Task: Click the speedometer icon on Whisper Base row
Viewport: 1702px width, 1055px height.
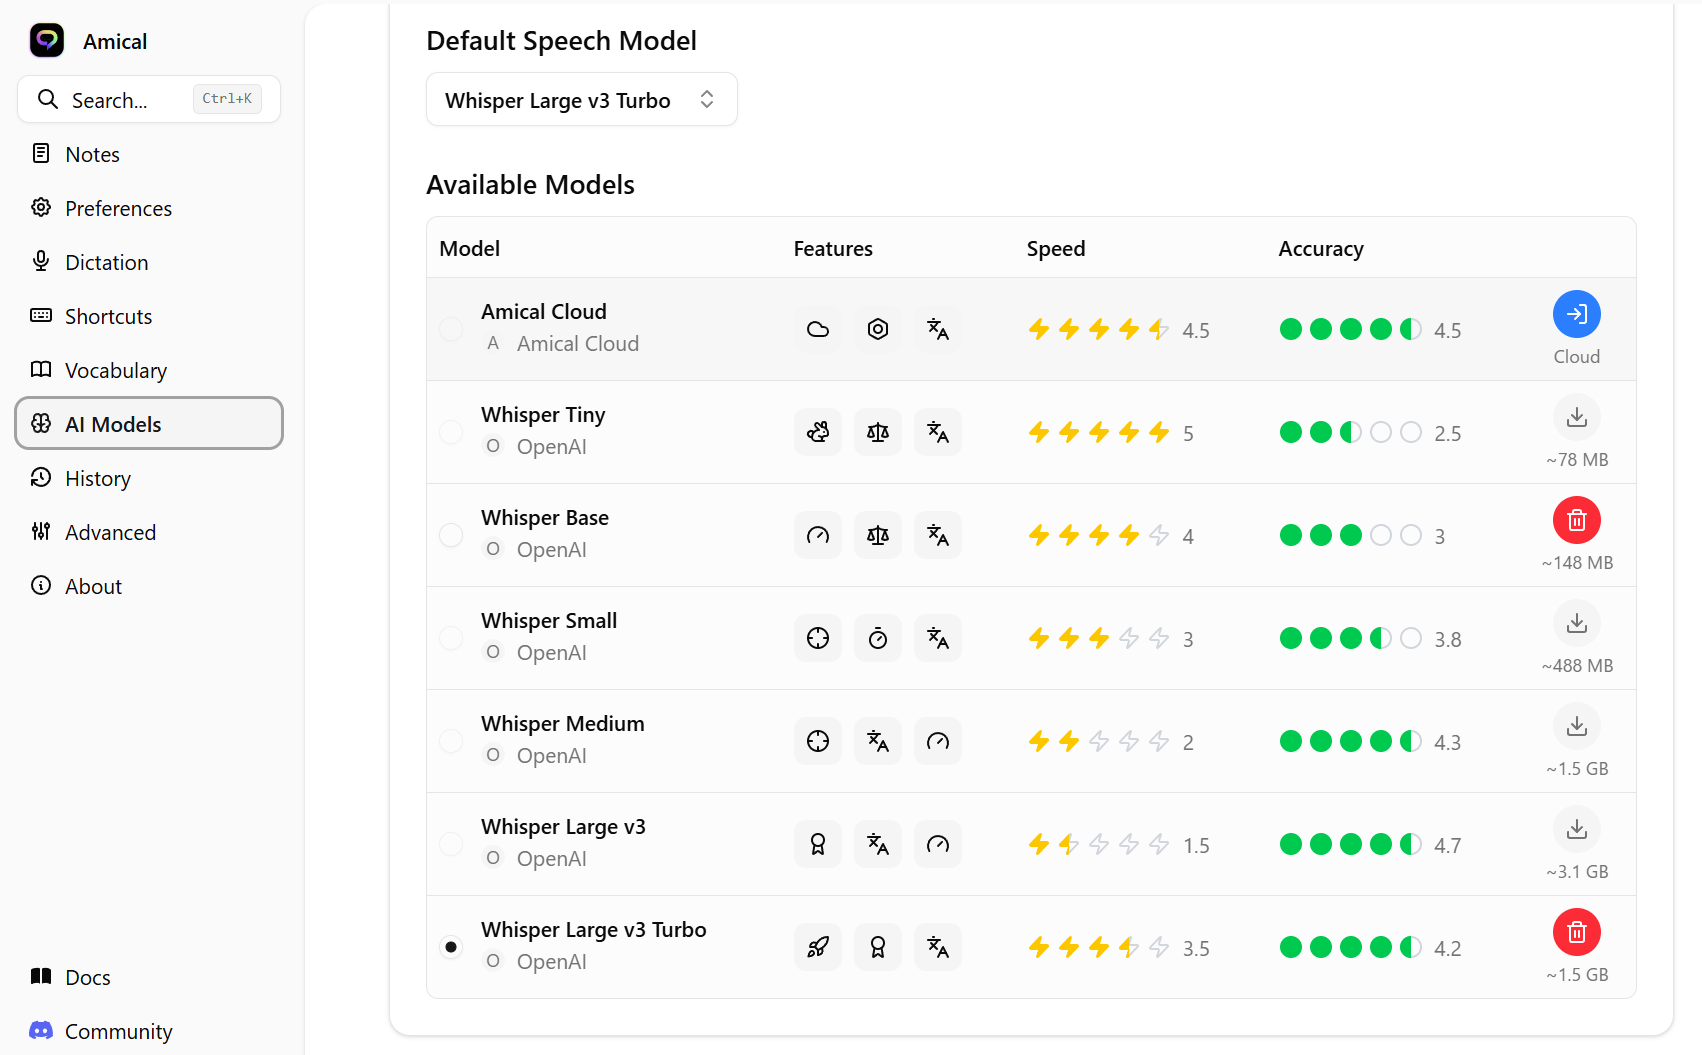Action: (x=818, y=535)
